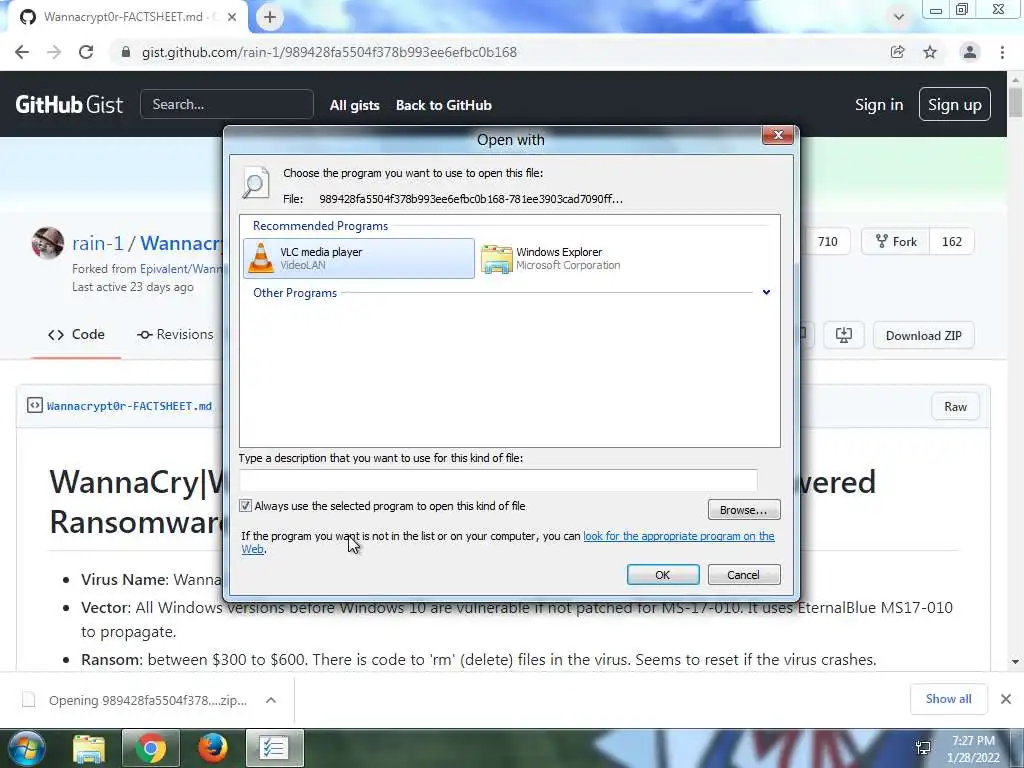Go back in Chrome browser
This screenshot has width=1024, height=768.
click(x=22, y=52)
